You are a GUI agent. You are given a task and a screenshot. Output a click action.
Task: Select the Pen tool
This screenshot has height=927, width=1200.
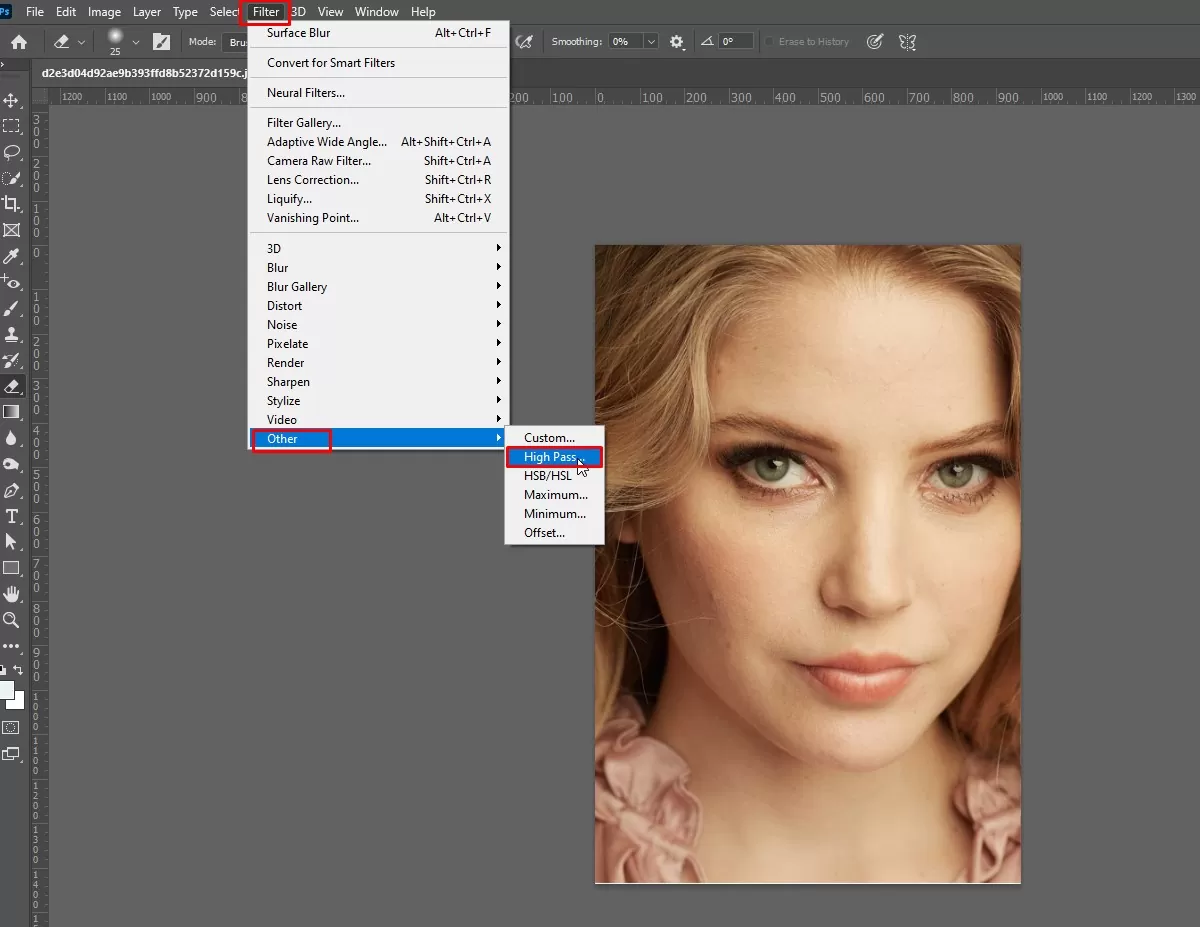(x=12, y=490)
